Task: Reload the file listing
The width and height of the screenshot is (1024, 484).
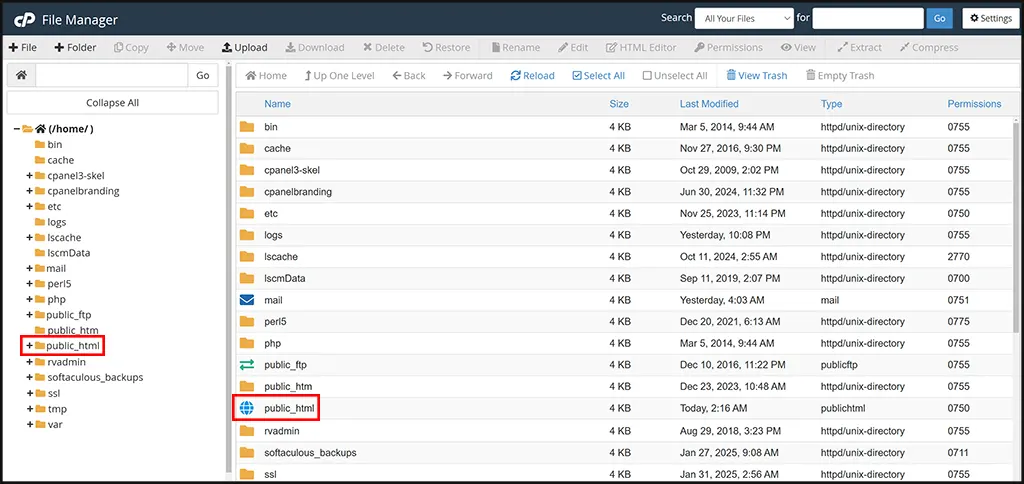Action: 532,76
